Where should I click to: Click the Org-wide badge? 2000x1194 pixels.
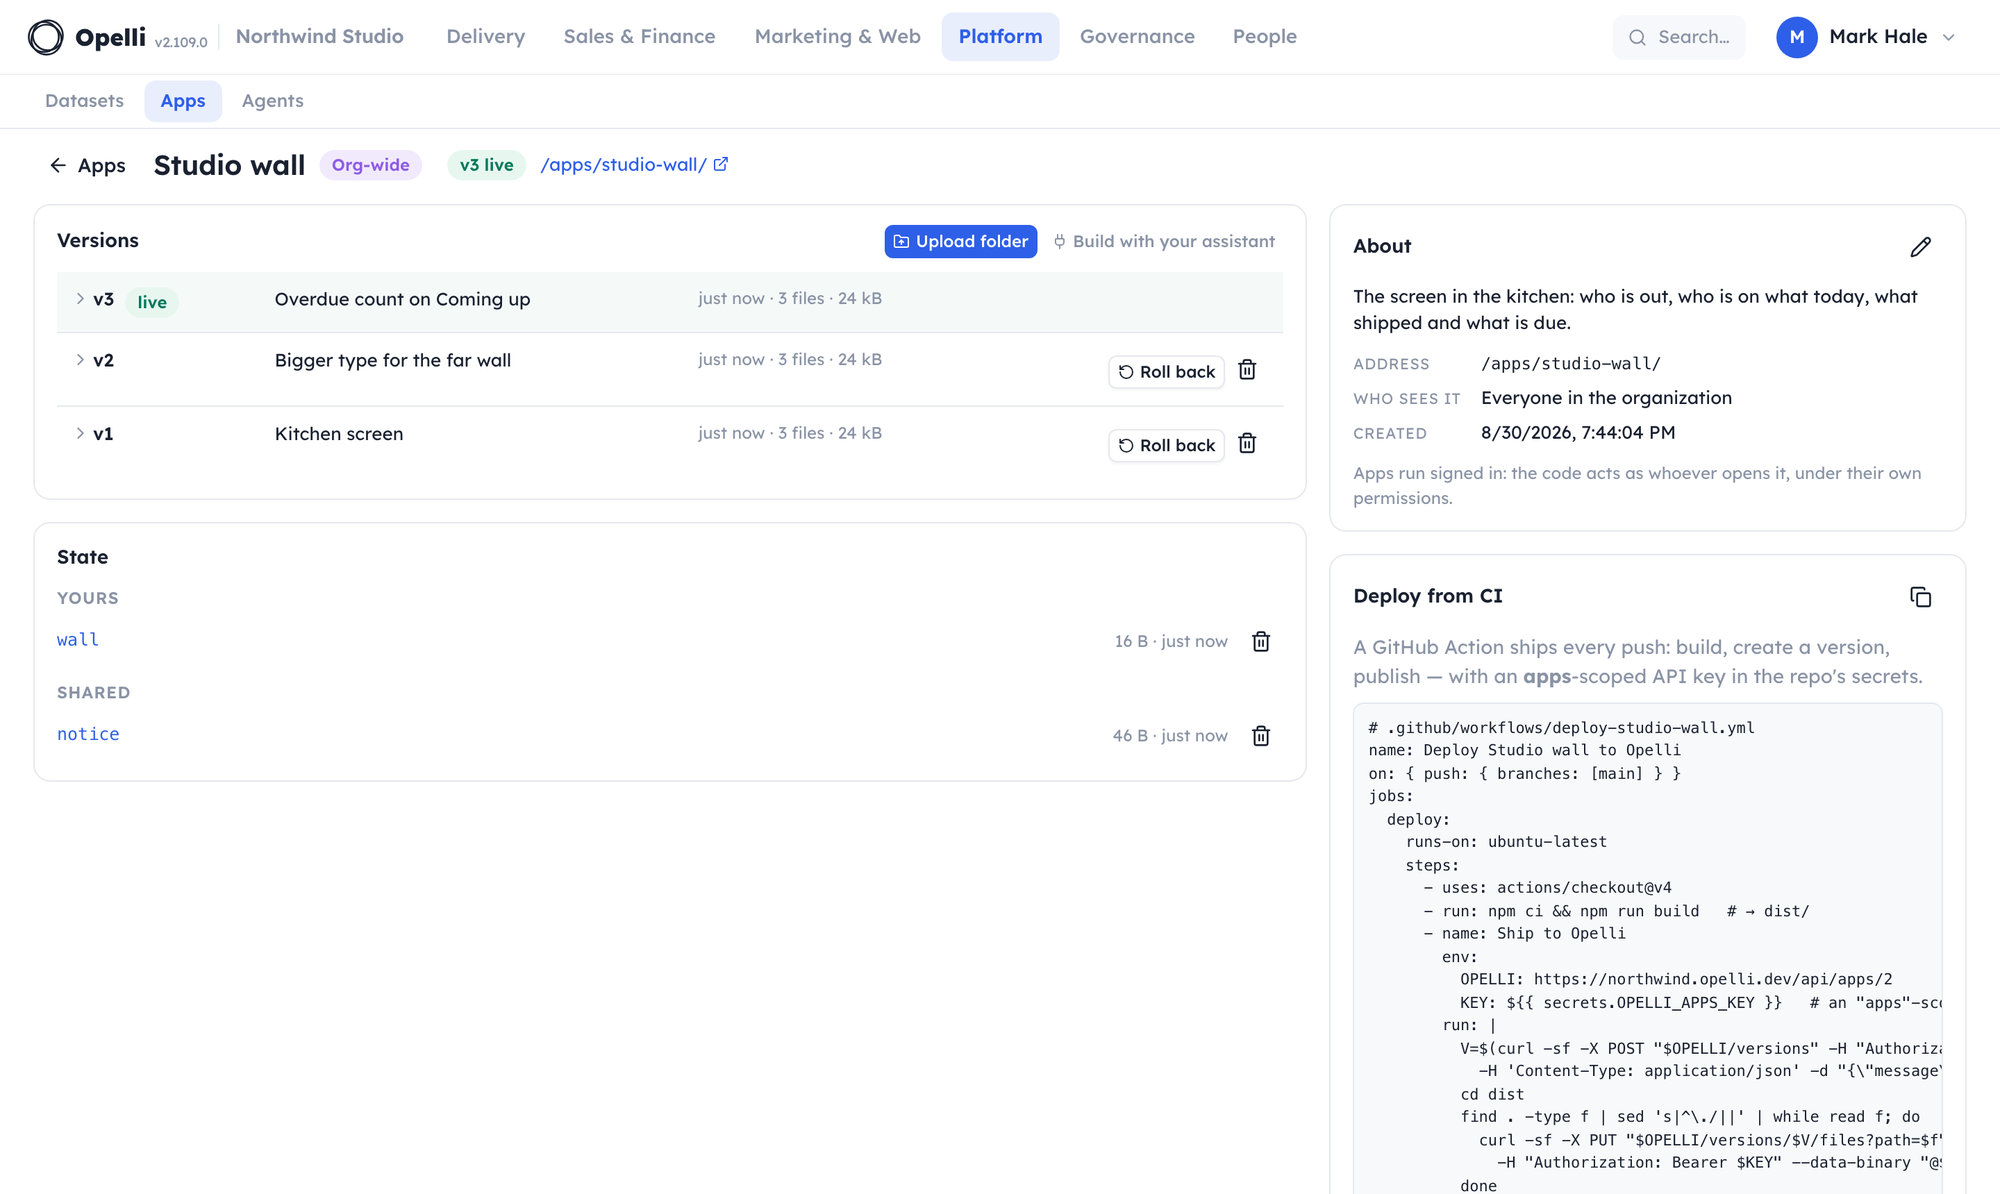[370, 165]
